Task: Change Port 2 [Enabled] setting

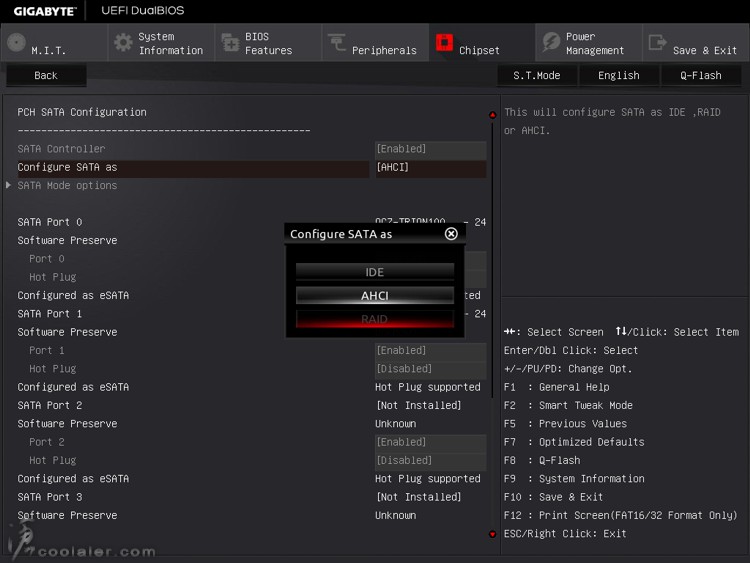Action: point(430,442)
